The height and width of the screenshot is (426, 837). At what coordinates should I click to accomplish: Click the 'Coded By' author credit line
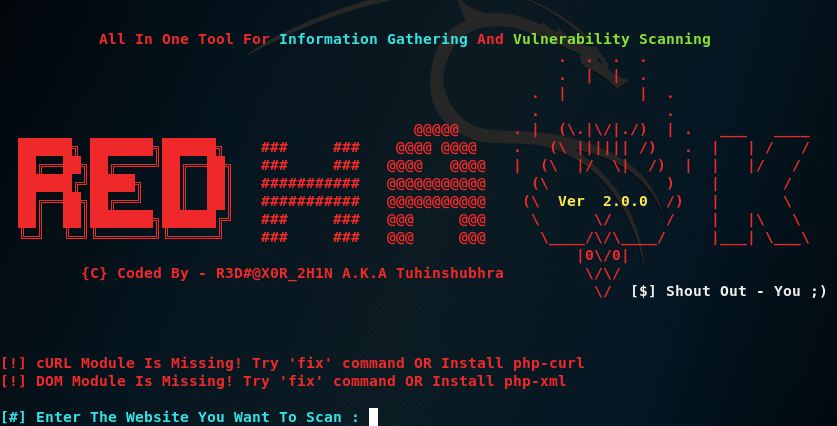293,273
